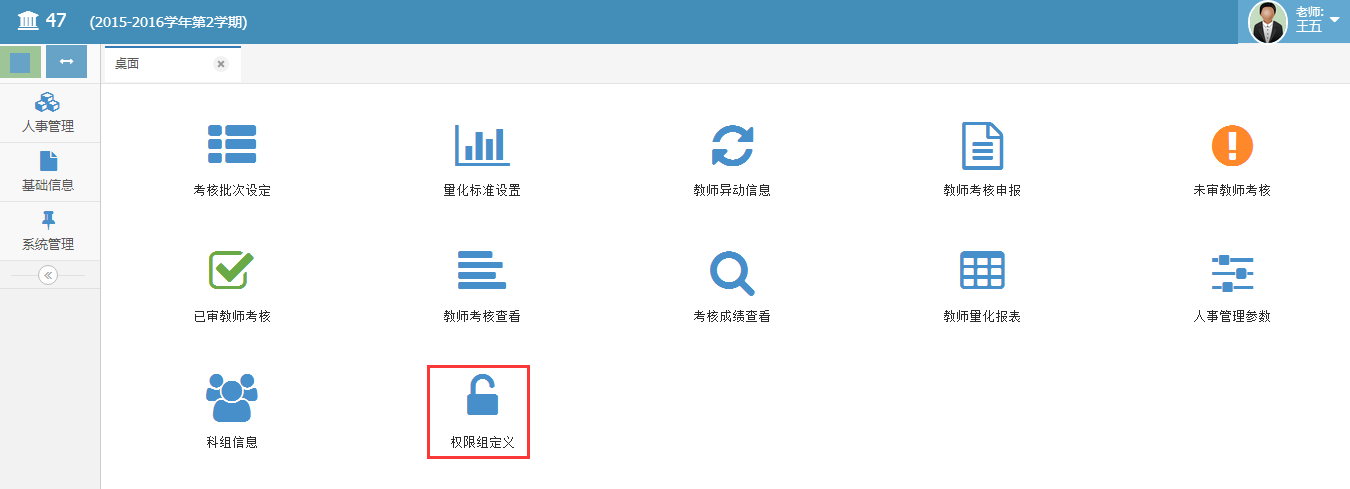
Task: Open 未审教师考核 orange alert icon
Action: (1232, 145)
